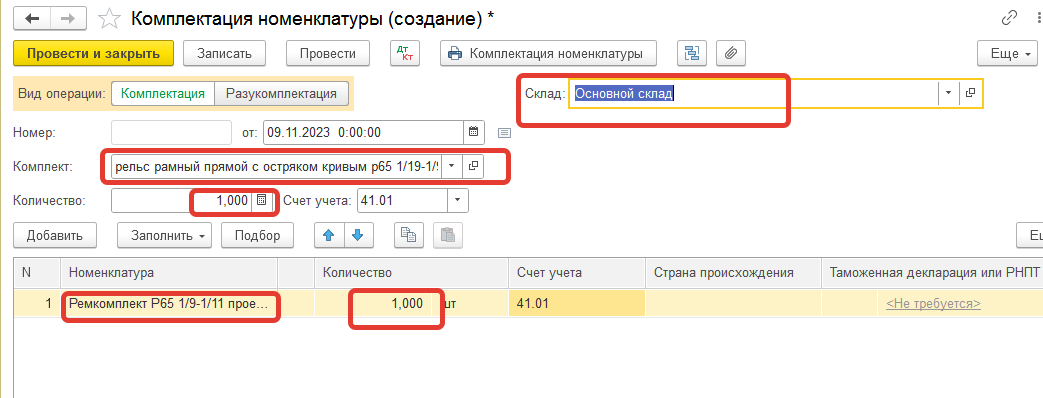
Task: Copy rows icon in table toolbar
Action: tap(409, 235)
